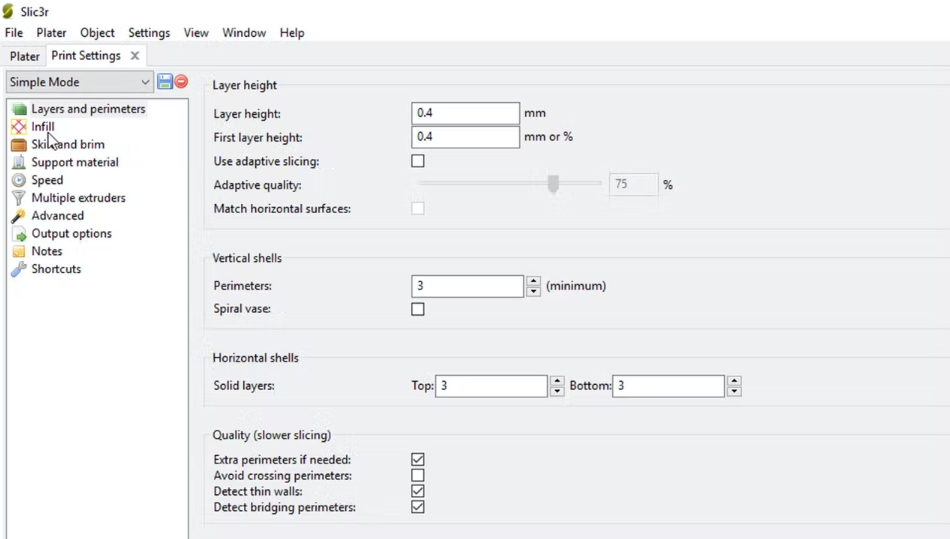Click the Output options icon

[19, 234]
